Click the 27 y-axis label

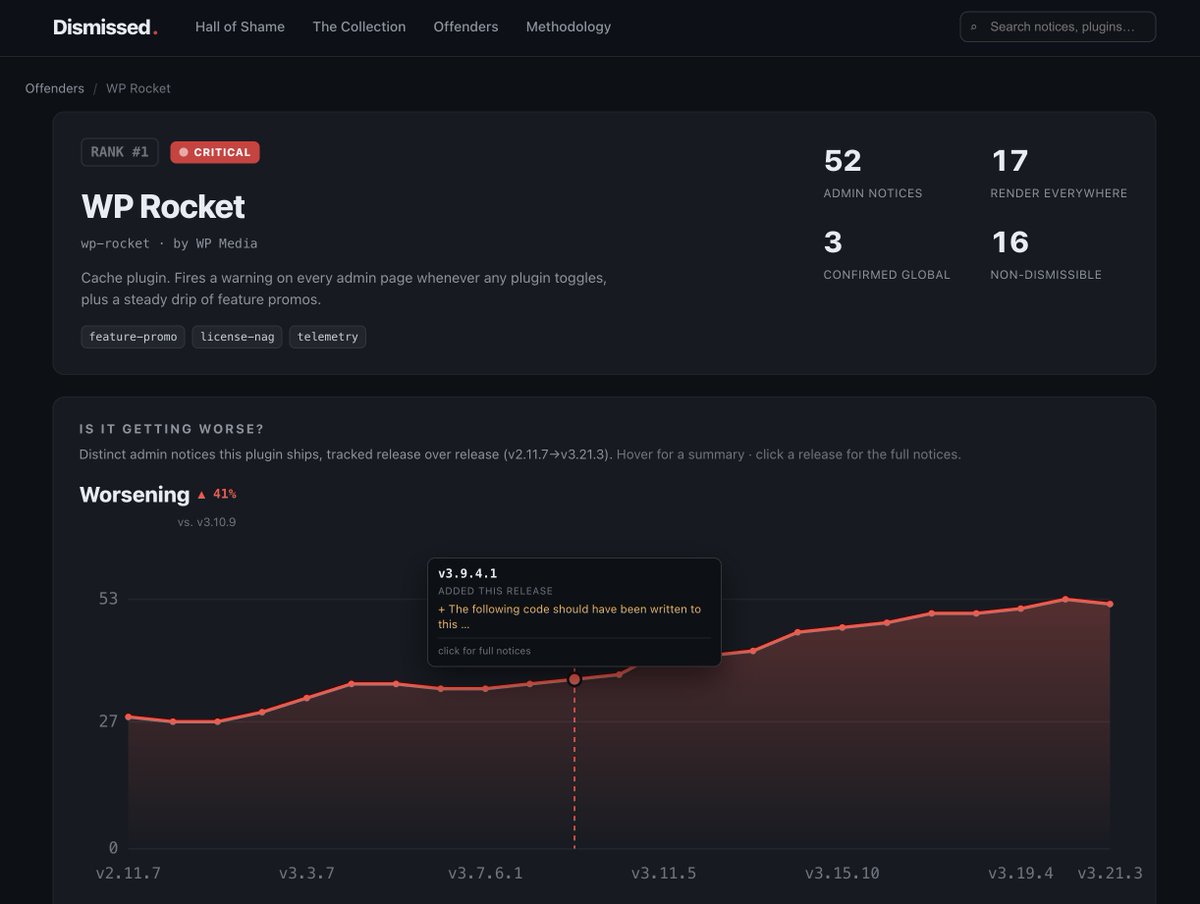pos(108,721)
